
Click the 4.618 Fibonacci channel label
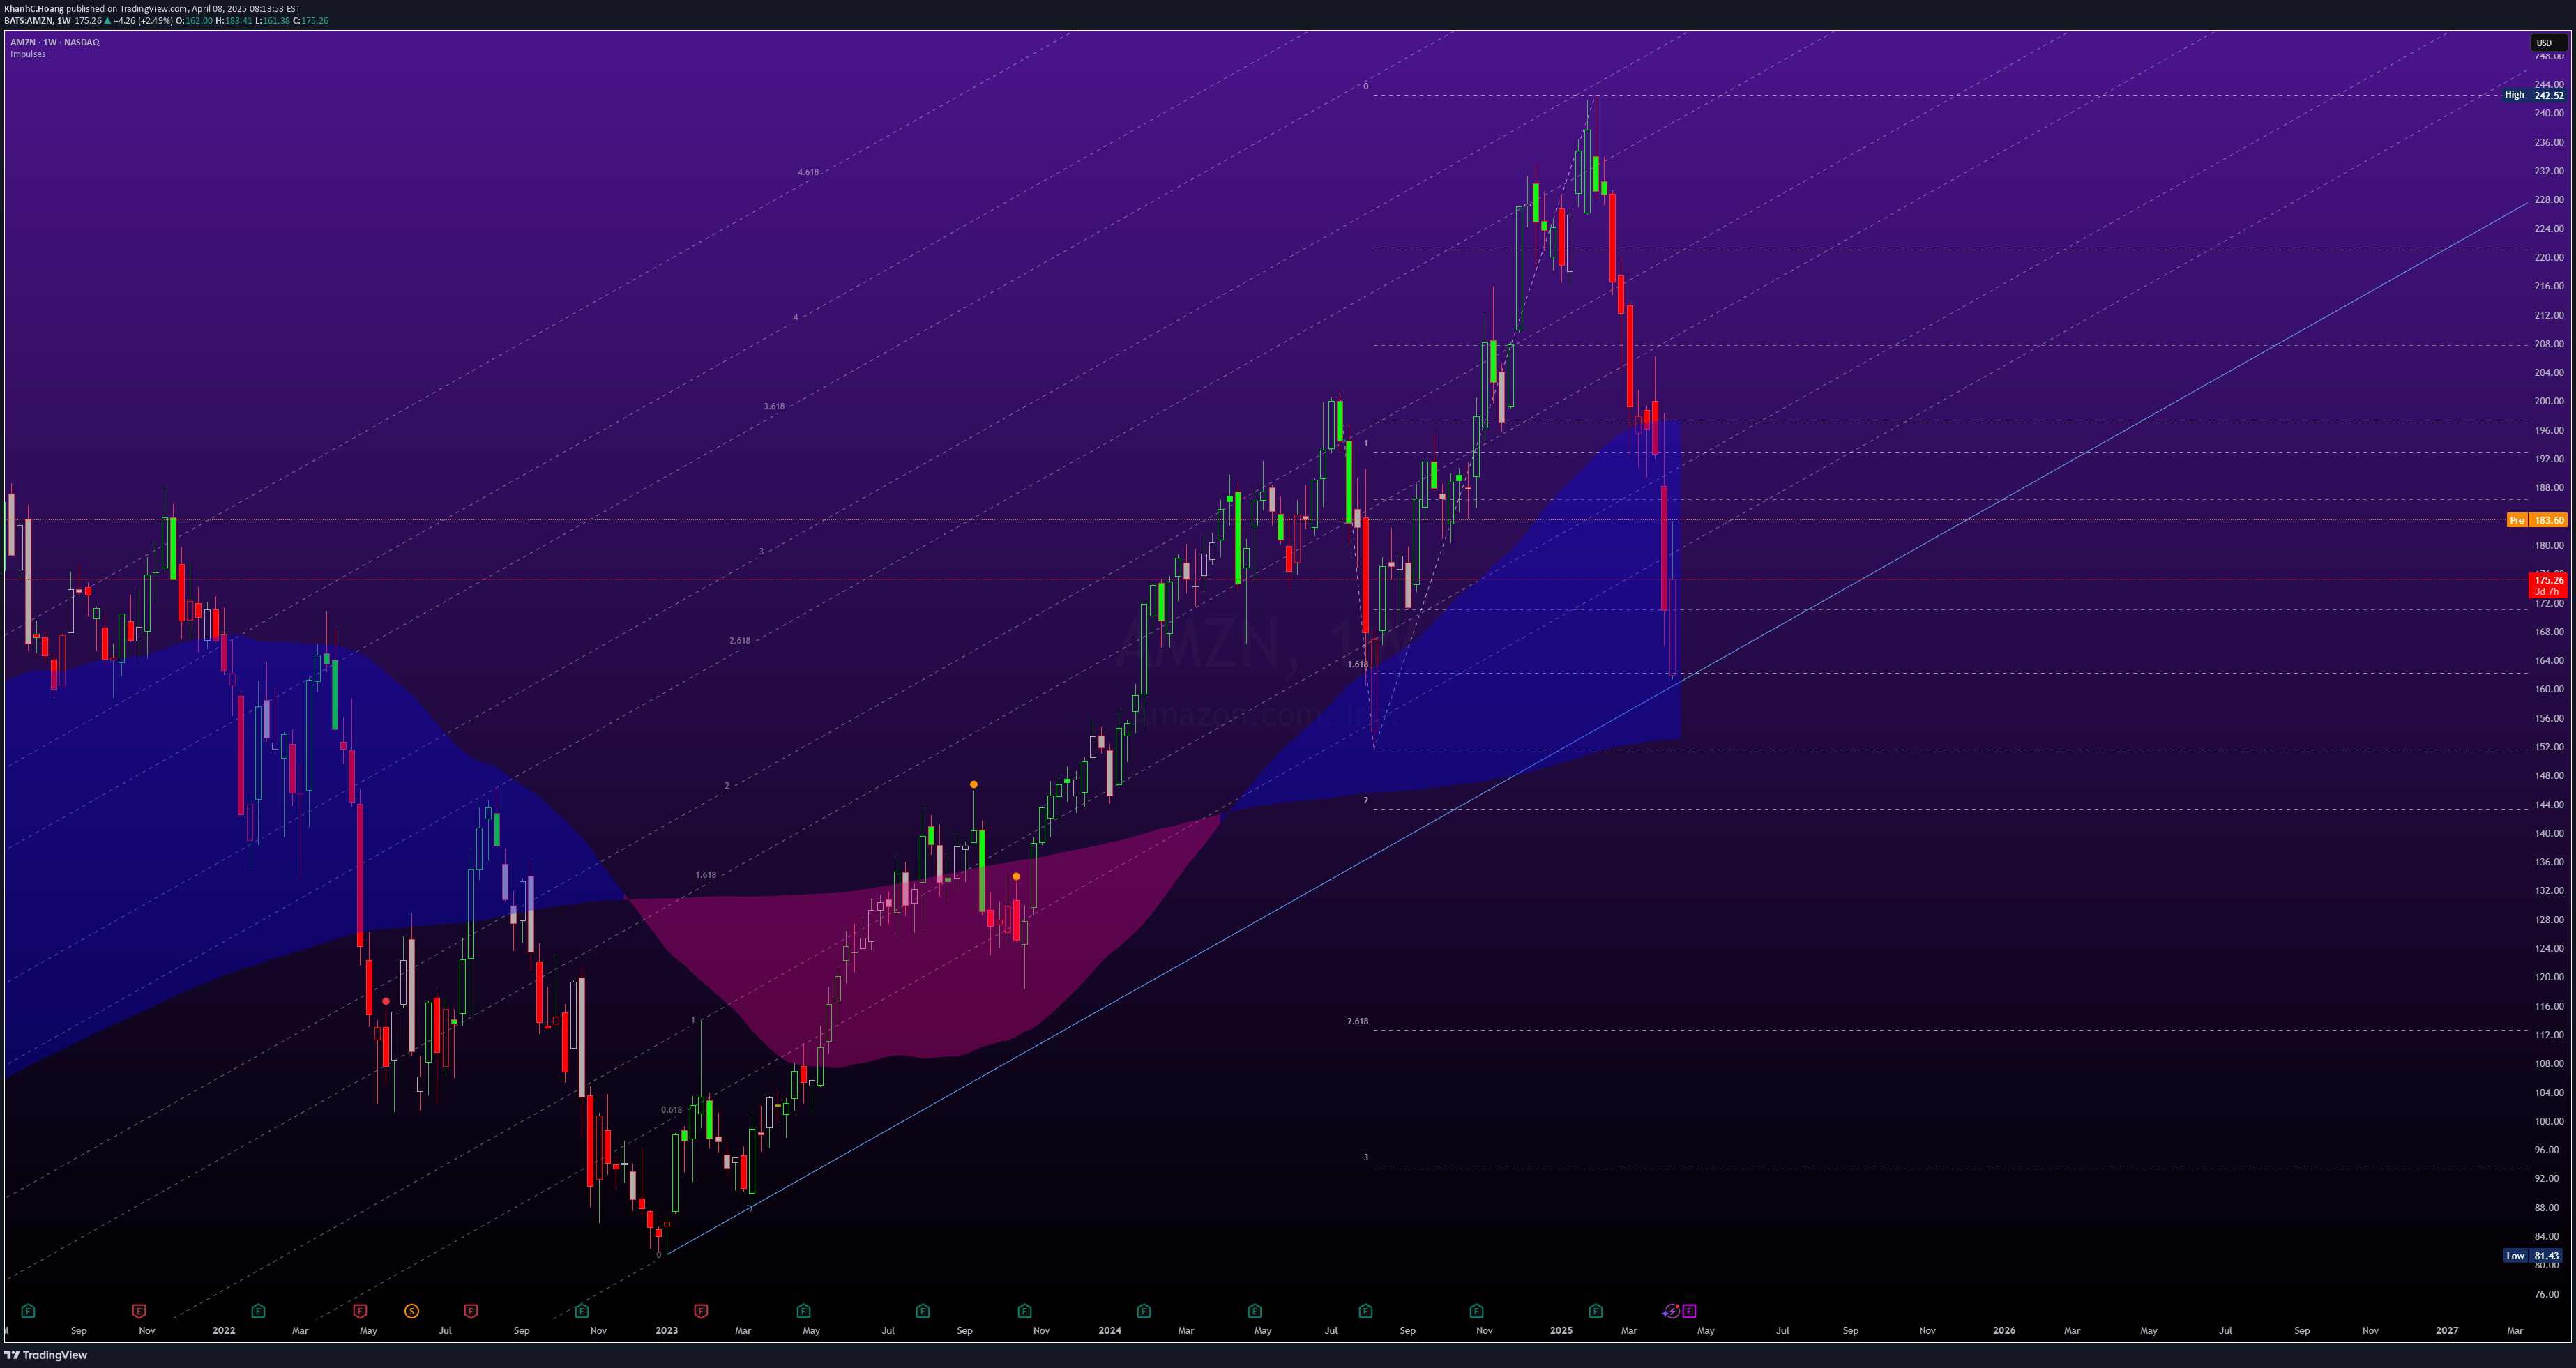[x=808, y=172]
